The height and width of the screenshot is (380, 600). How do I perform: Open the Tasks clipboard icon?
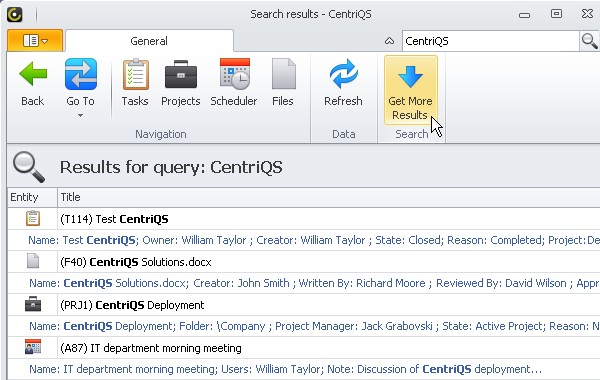click(x=135, y=74)
